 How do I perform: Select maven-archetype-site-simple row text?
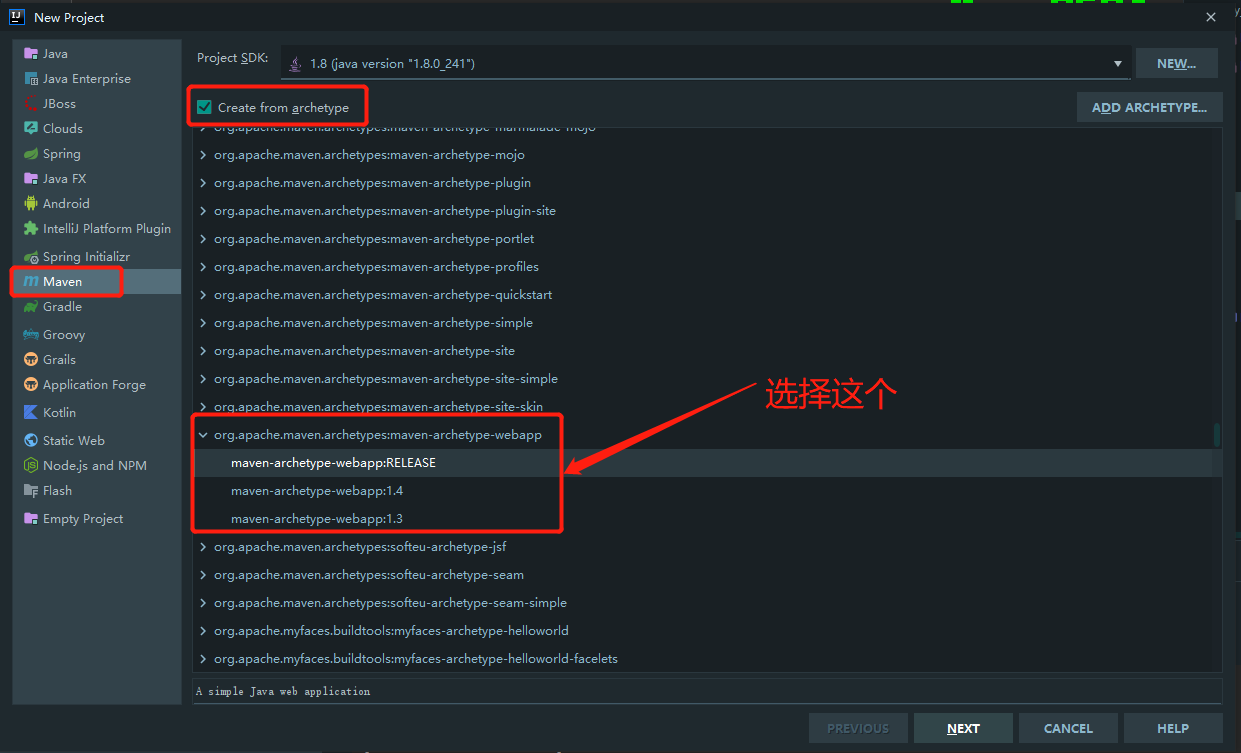point(386,379)
